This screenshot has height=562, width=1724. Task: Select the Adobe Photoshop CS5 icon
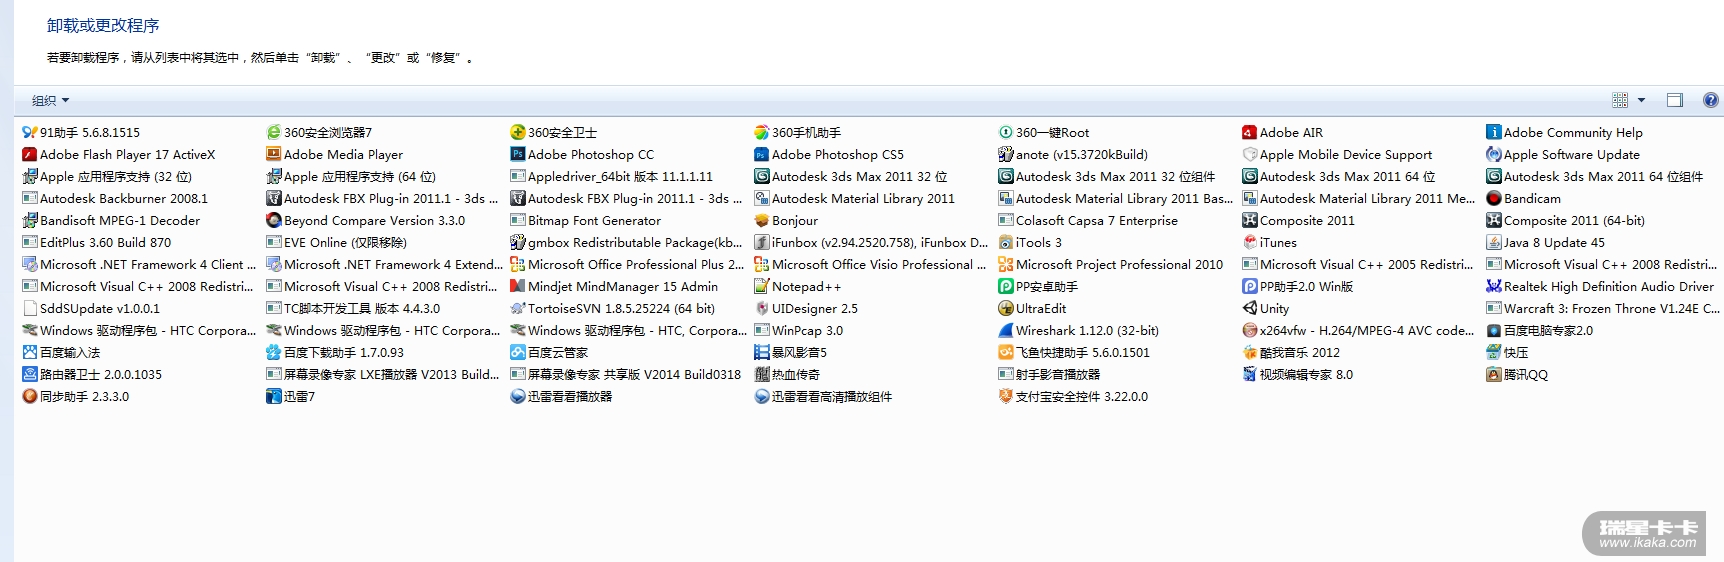762,154
